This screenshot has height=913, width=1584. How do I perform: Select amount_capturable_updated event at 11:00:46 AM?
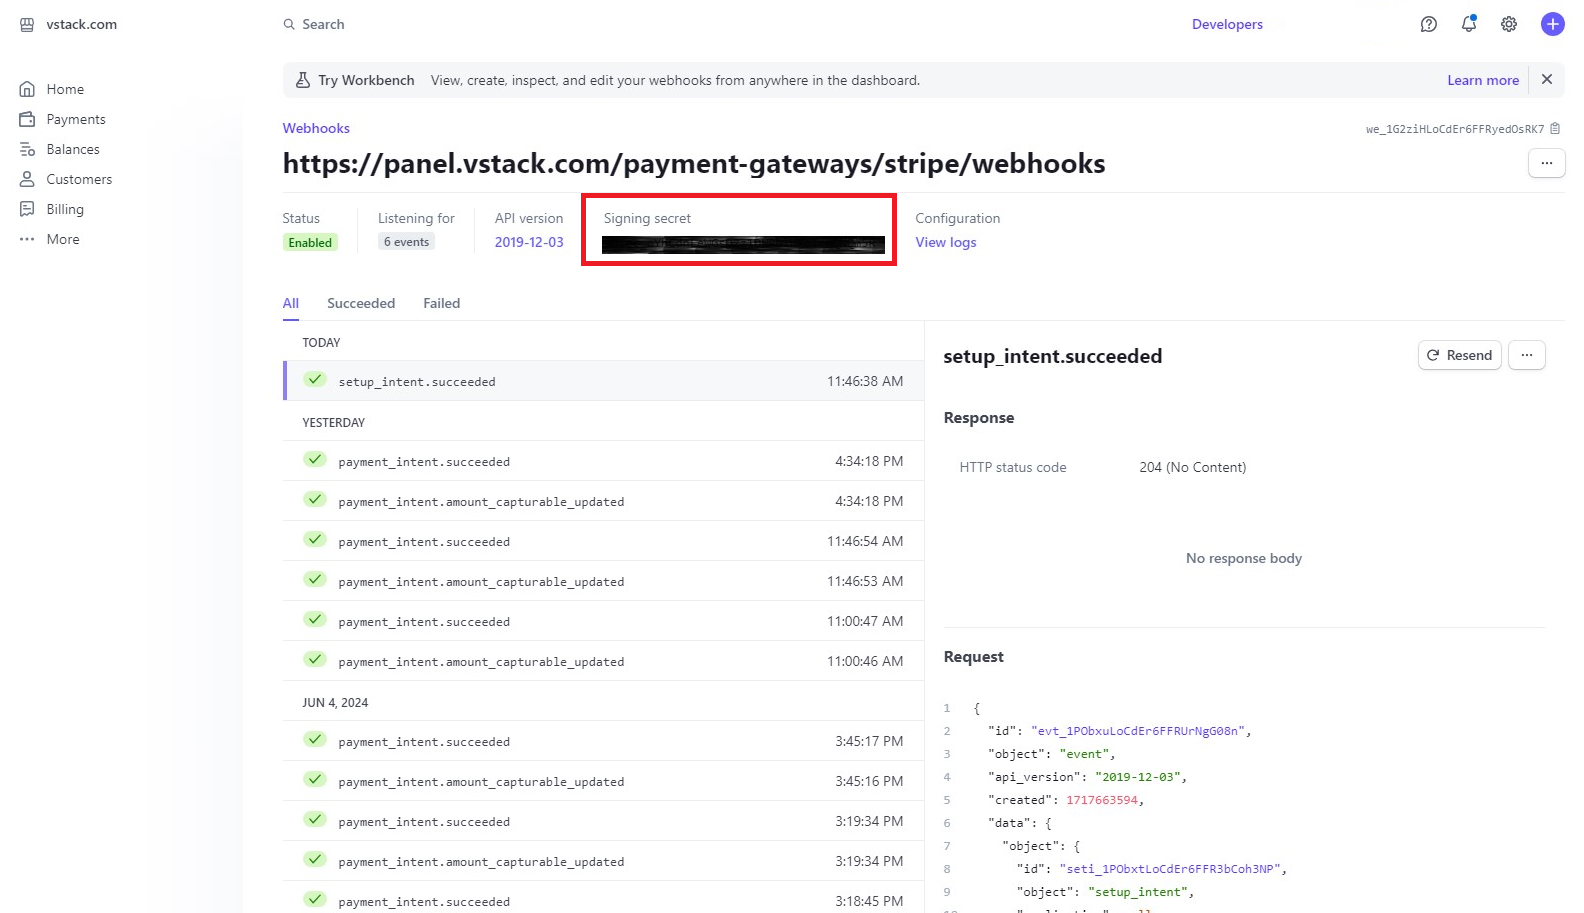click(x=604, y=661)
